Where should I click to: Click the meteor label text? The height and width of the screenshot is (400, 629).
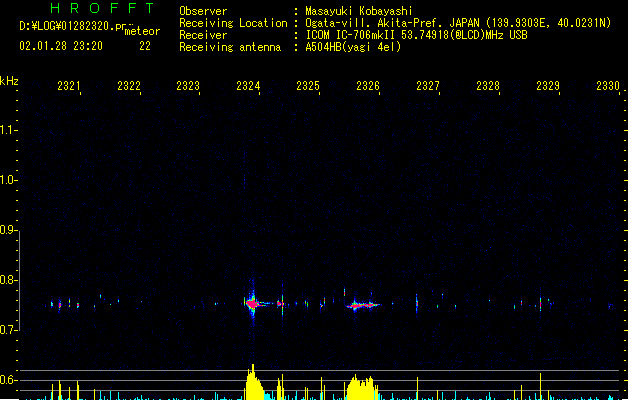tap(142, 31)
